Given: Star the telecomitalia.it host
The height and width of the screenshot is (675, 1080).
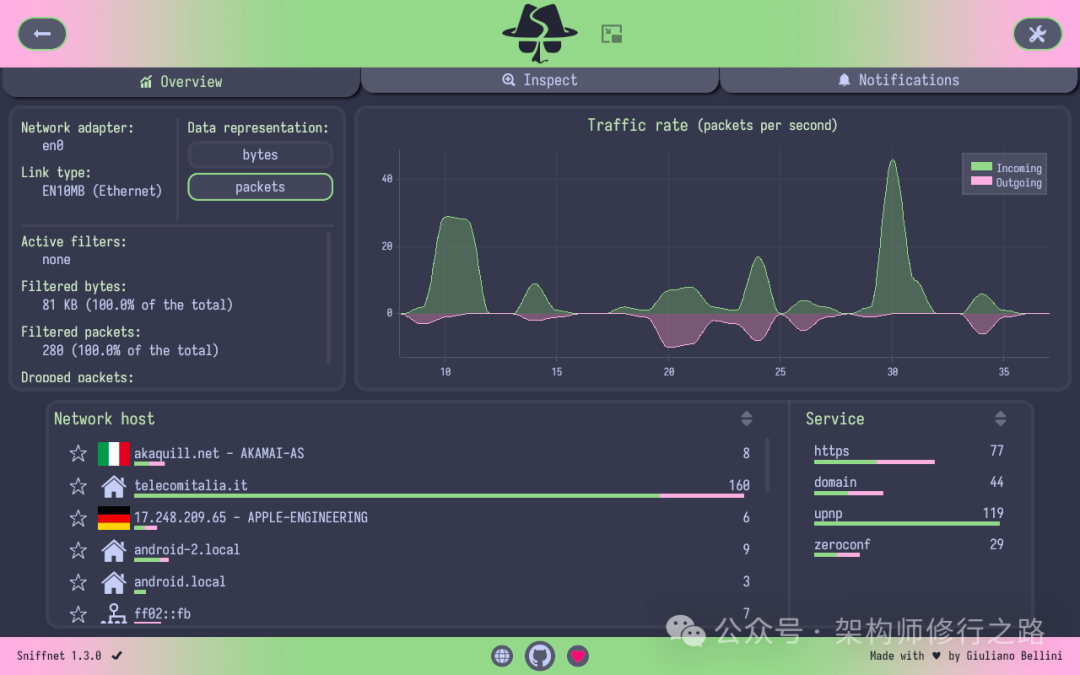Looking at the screenshot, I should click(x=78, y=486).
